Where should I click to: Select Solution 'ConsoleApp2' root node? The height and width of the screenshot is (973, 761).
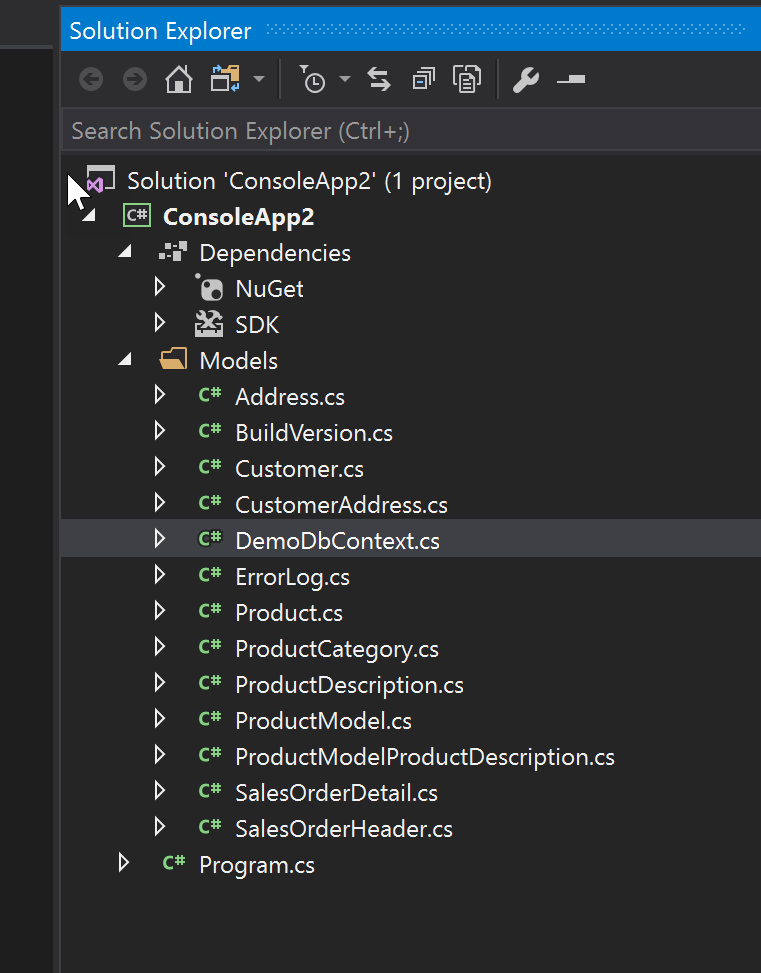pyautogui.click(x=309, y=181)
